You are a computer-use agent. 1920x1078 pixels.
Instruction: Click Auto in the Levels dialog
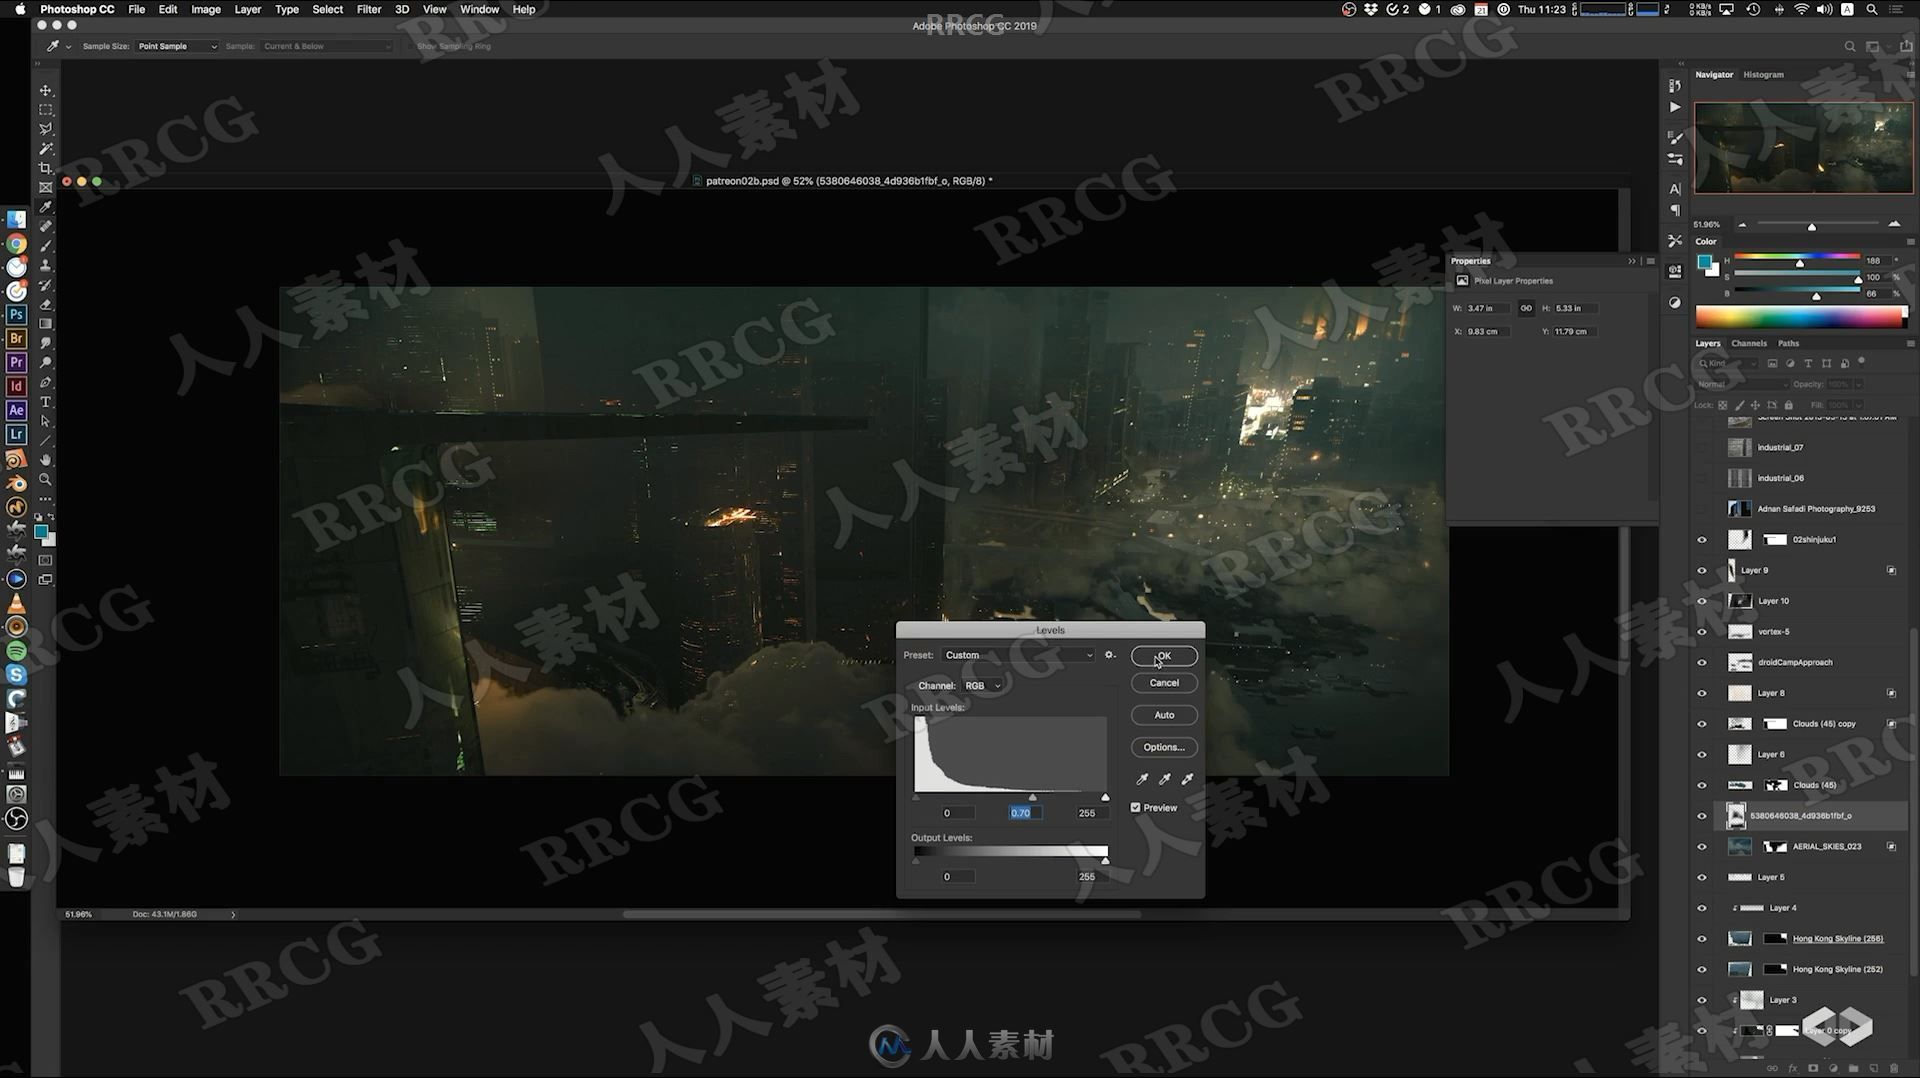tap(1164, 715)
